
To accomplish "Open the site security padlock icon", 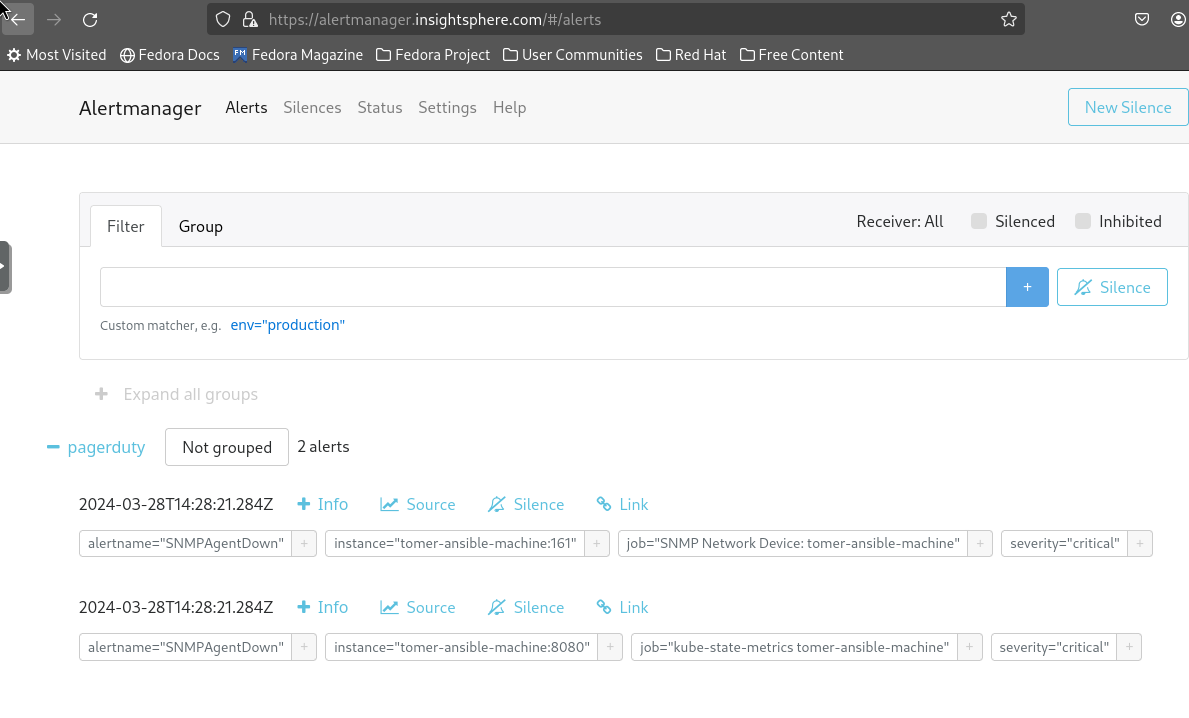I will click(250, 20).
